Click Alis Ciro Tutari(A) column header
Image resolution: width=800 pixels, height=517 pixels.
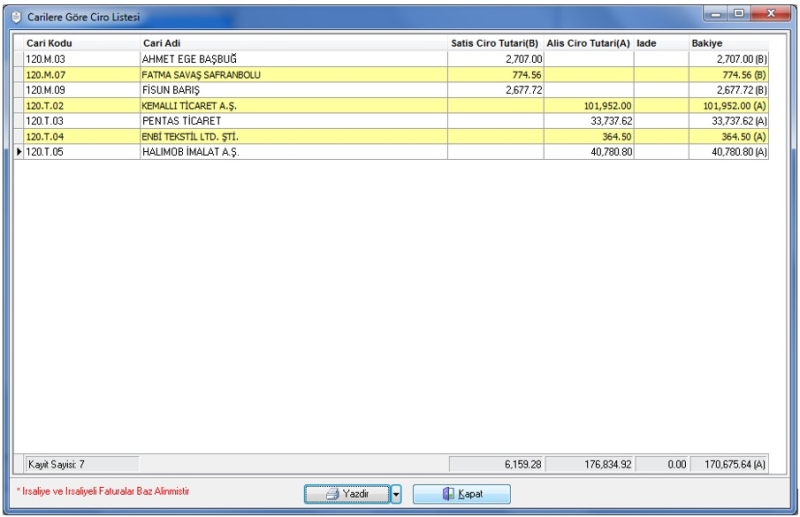pos(588,44)
